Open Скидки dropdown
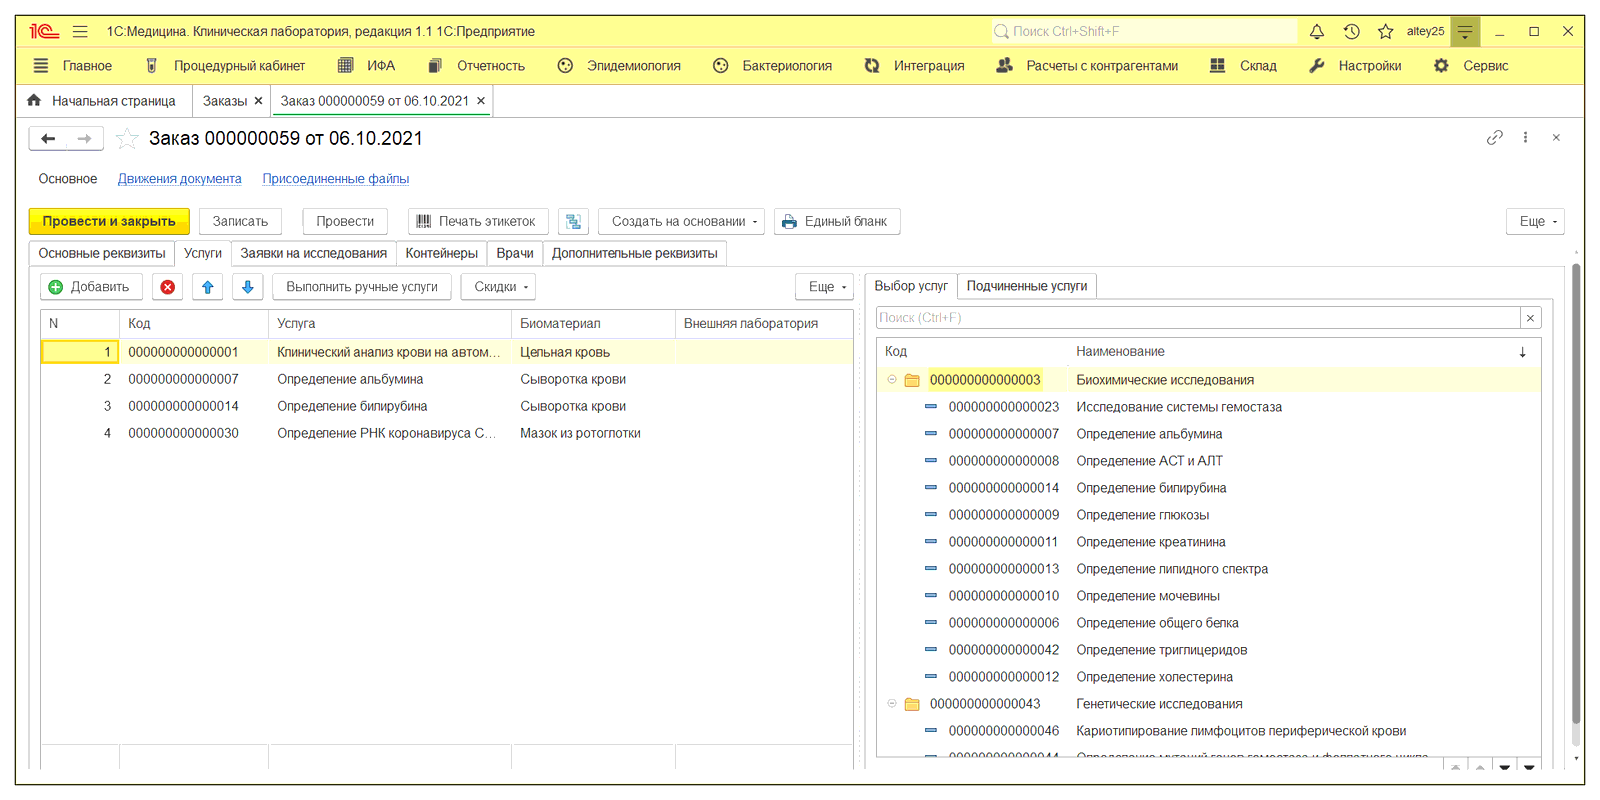 [499, 287]
